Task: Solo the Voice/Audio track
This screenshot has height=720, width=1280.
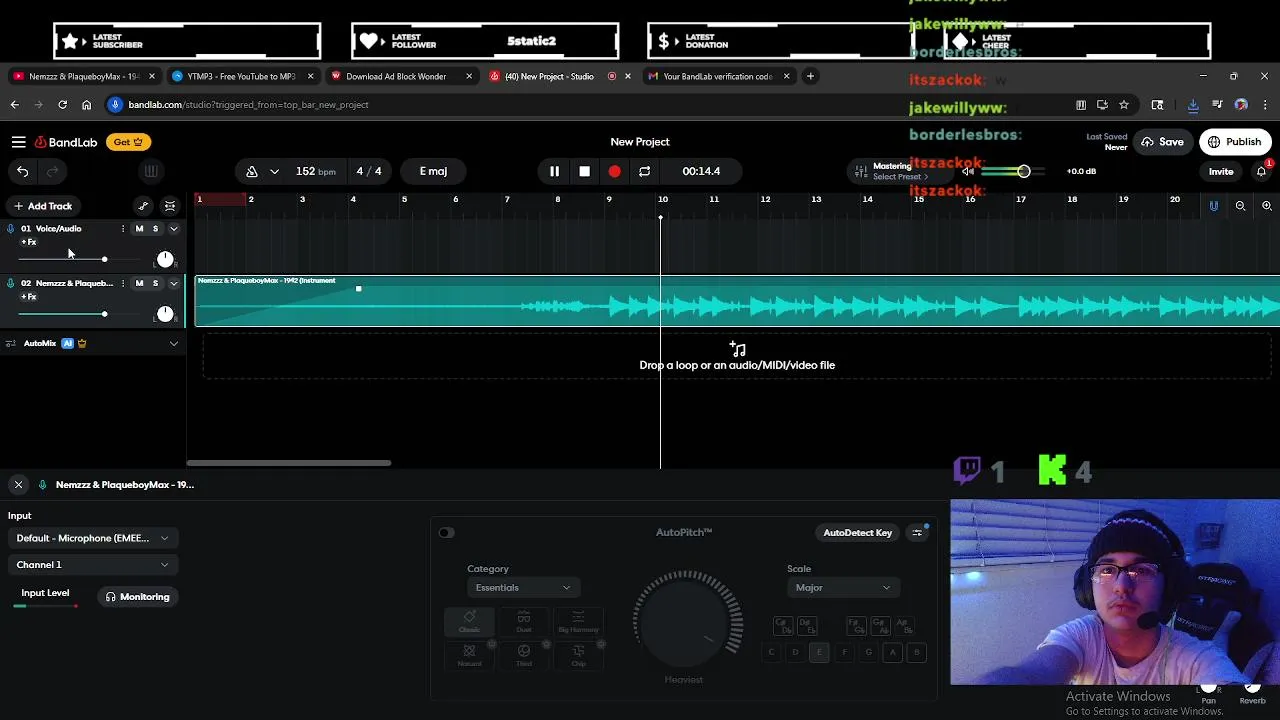Action: [155, 229]
